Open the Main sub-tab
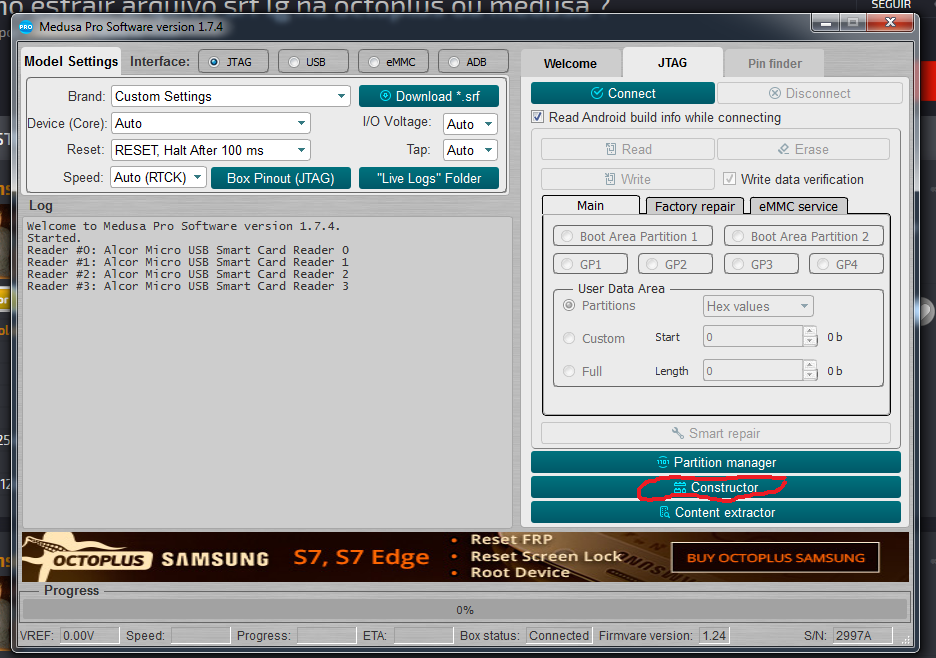This screenshot has width=936, height=658. coord(590,205)
